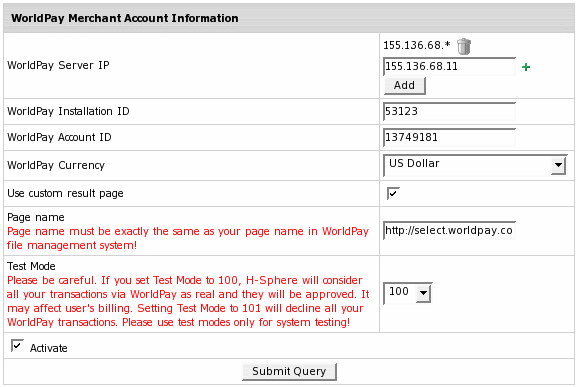Click the WorldPay Server IP label
The width and height of the screenshot is (576, 387).
pyautogui.click(x=58, y=65)
